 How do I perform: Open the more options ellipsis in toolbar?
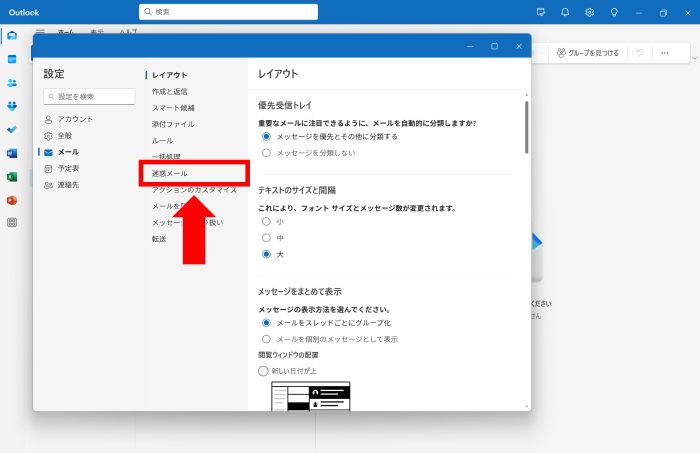click(x=664, y=53)
